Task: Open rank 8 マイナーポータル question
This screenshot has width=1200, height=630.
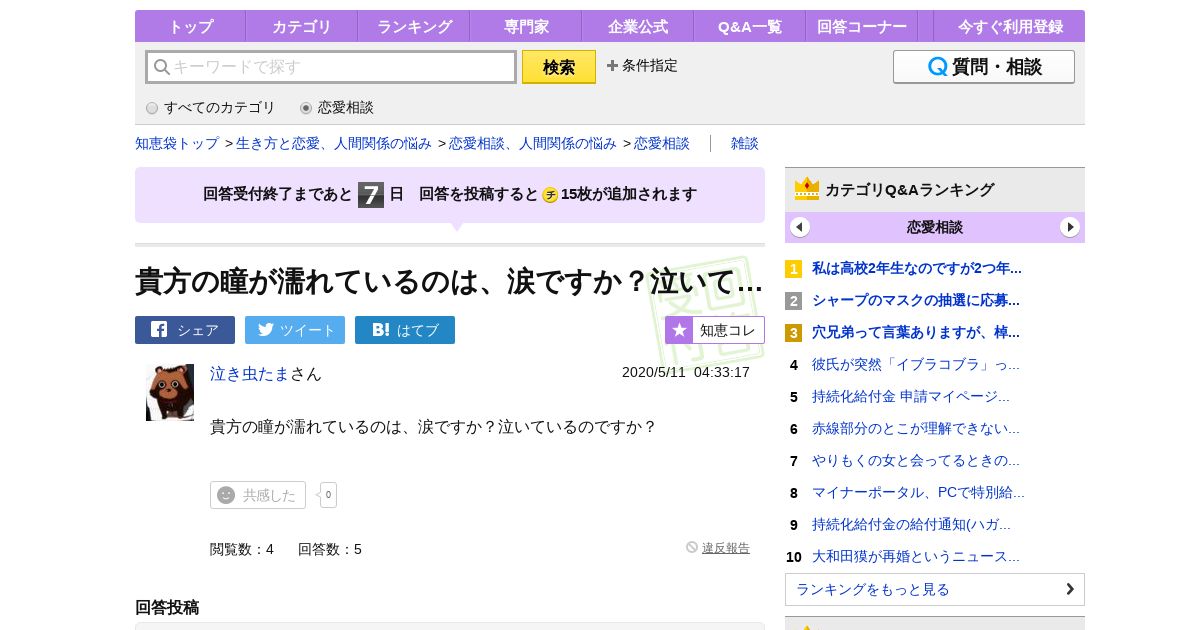Action: (x=918, y=492)
